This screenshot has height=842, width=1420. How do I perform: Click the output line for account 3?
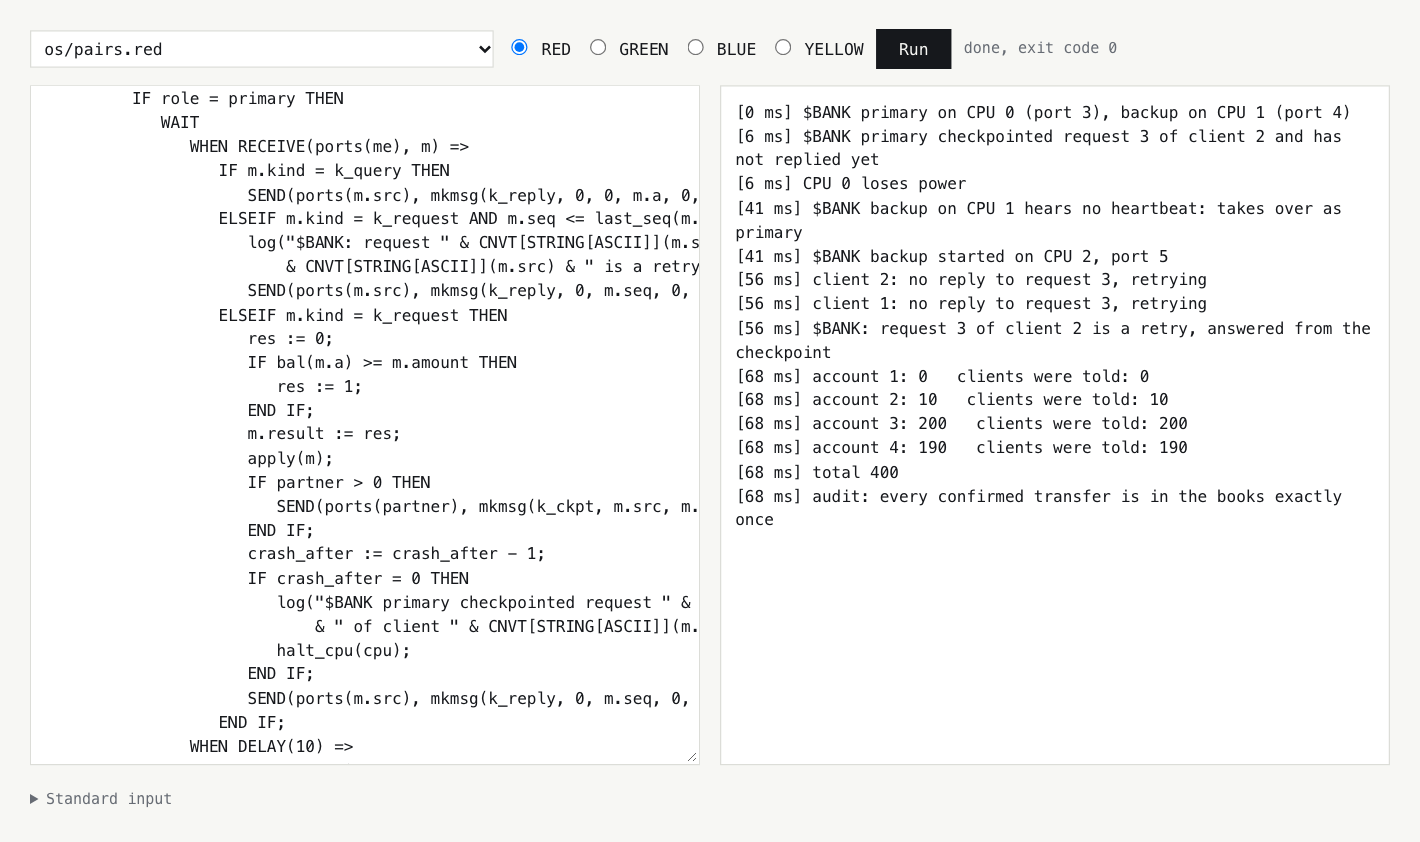pyautogui.click(x=962, y=424)
